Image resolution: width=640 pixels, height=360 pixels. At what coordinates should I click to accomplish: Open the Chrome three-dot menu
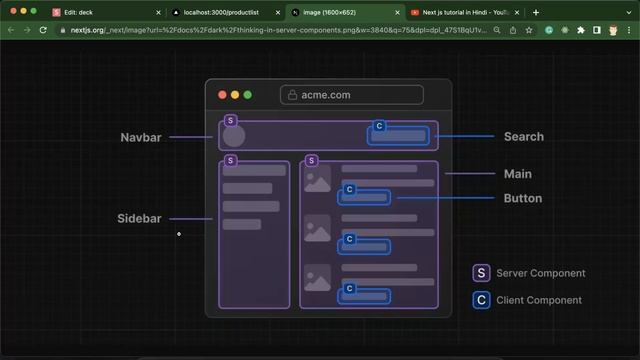click(x=629, y=30)
